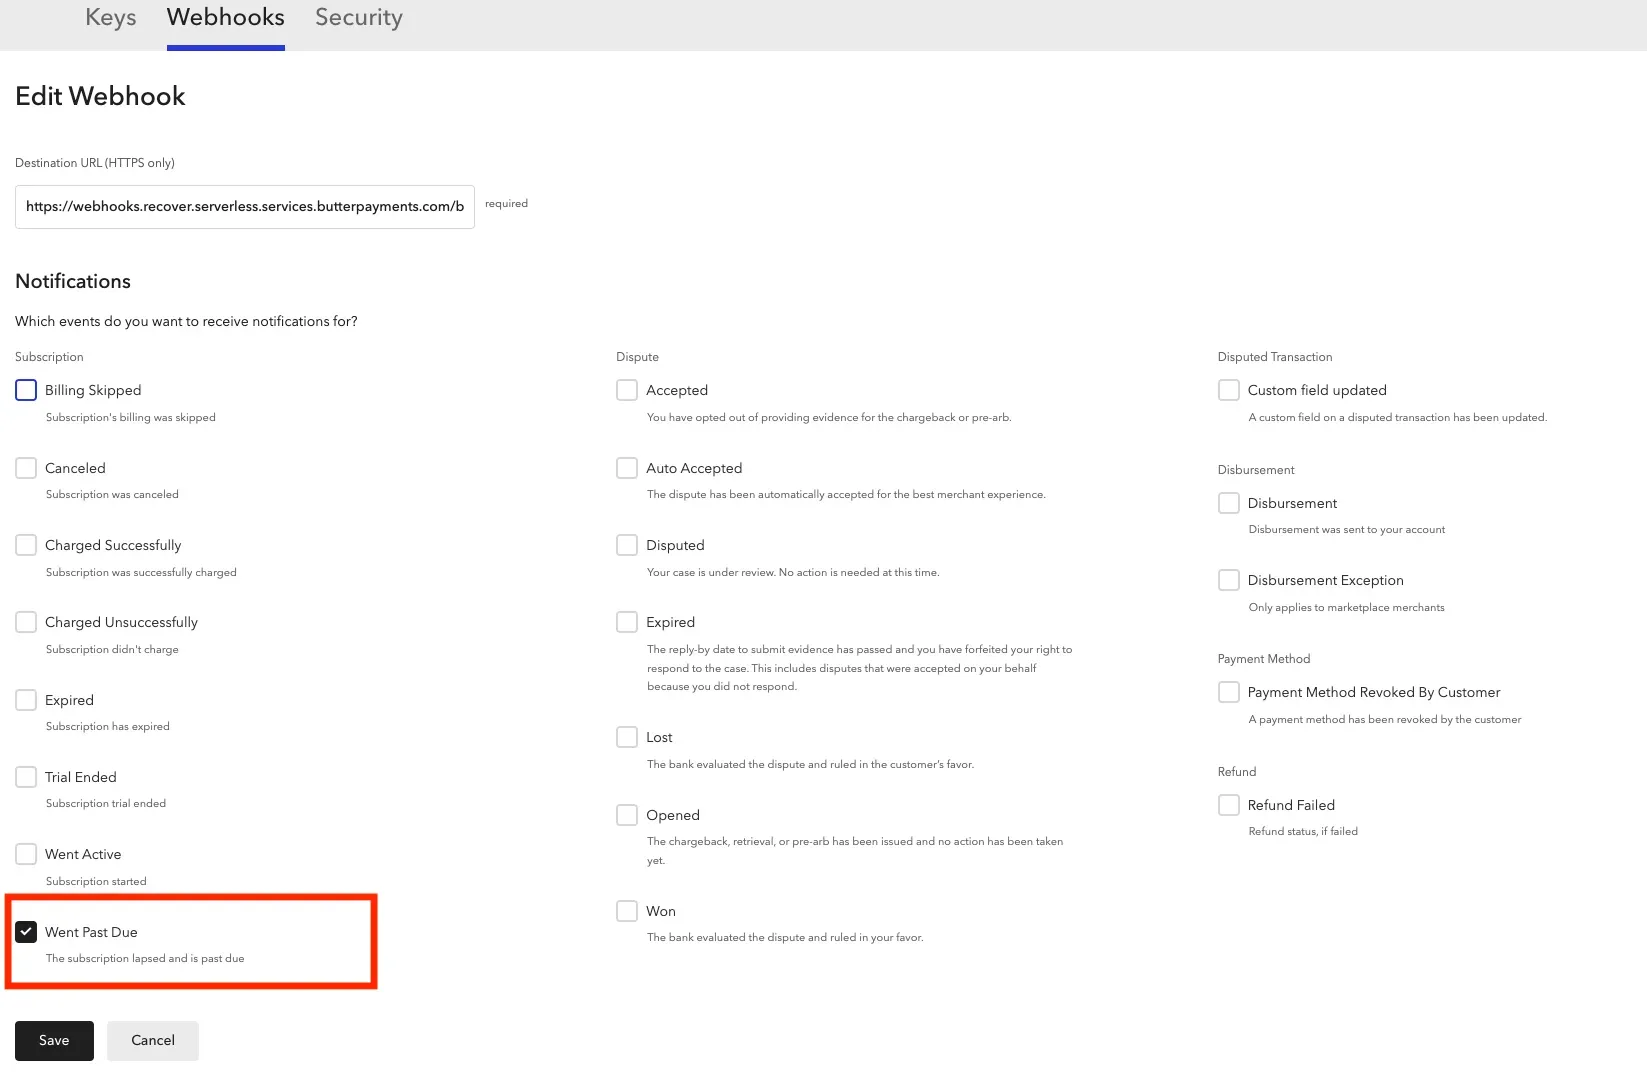
Task: Enable Custom field updated checkbox
Action: 1229,390
